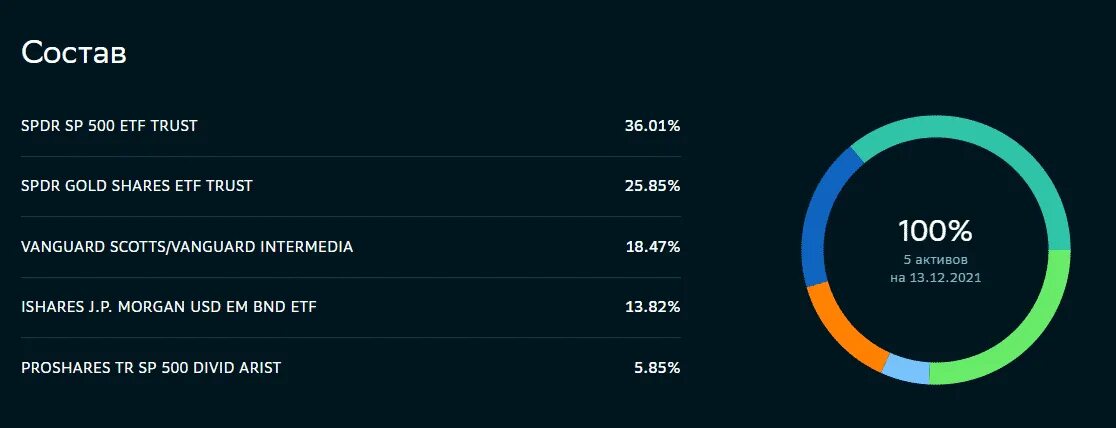The height and width of the screenshot is (428, 1116).
Task: Click the 100% total in chart center
Action: coord(935,231)
